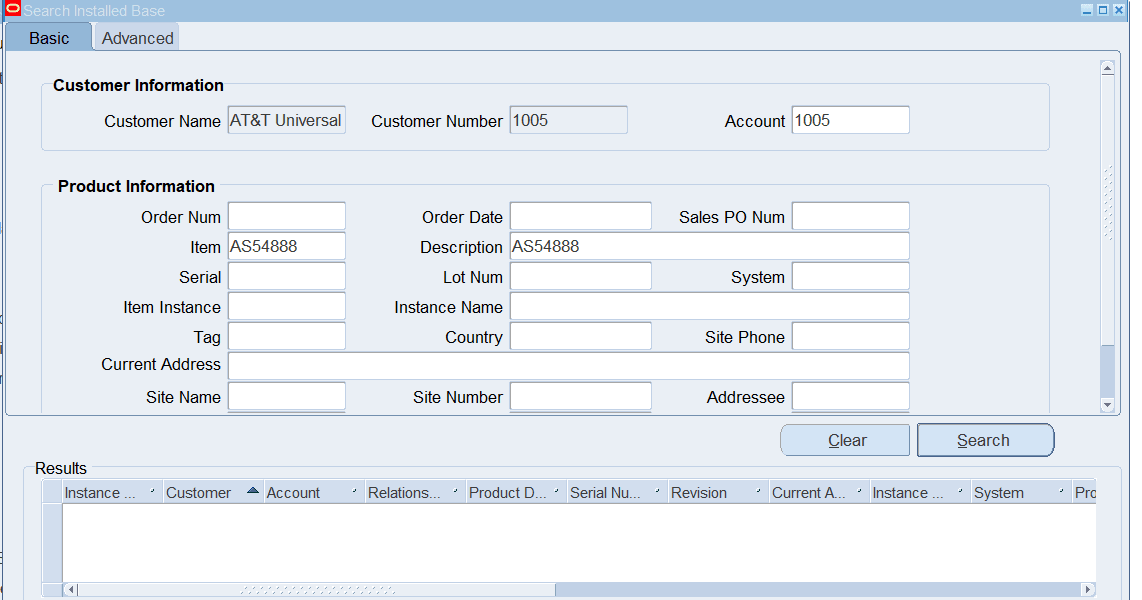
Task: Select the Basic tab
Action: [x=47, y=37]
